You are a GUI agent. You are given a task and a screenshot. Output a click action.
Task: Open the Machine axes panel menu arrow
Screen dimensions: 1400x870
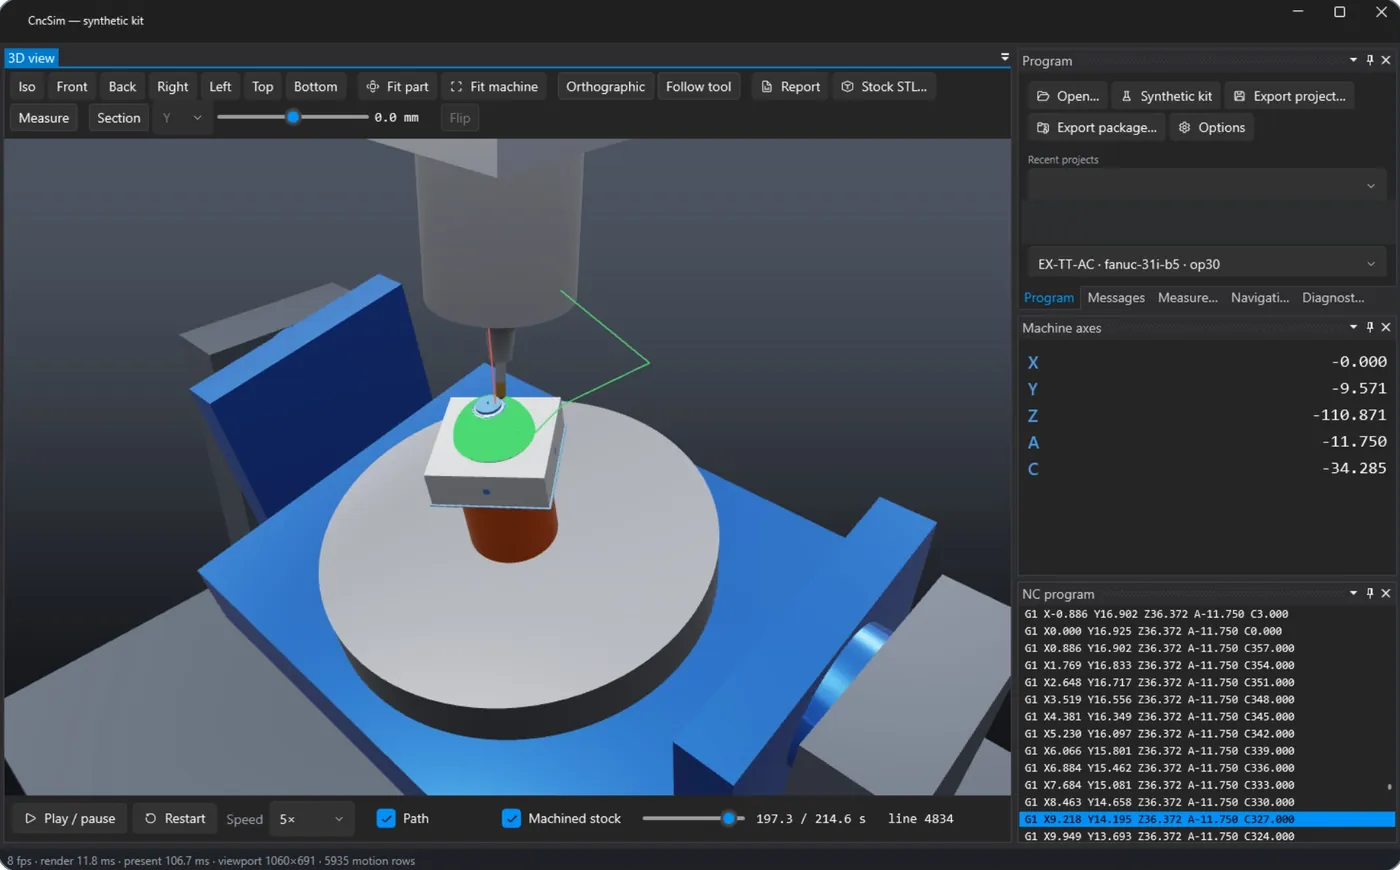pyautogui.click(x=1353, y=327)
